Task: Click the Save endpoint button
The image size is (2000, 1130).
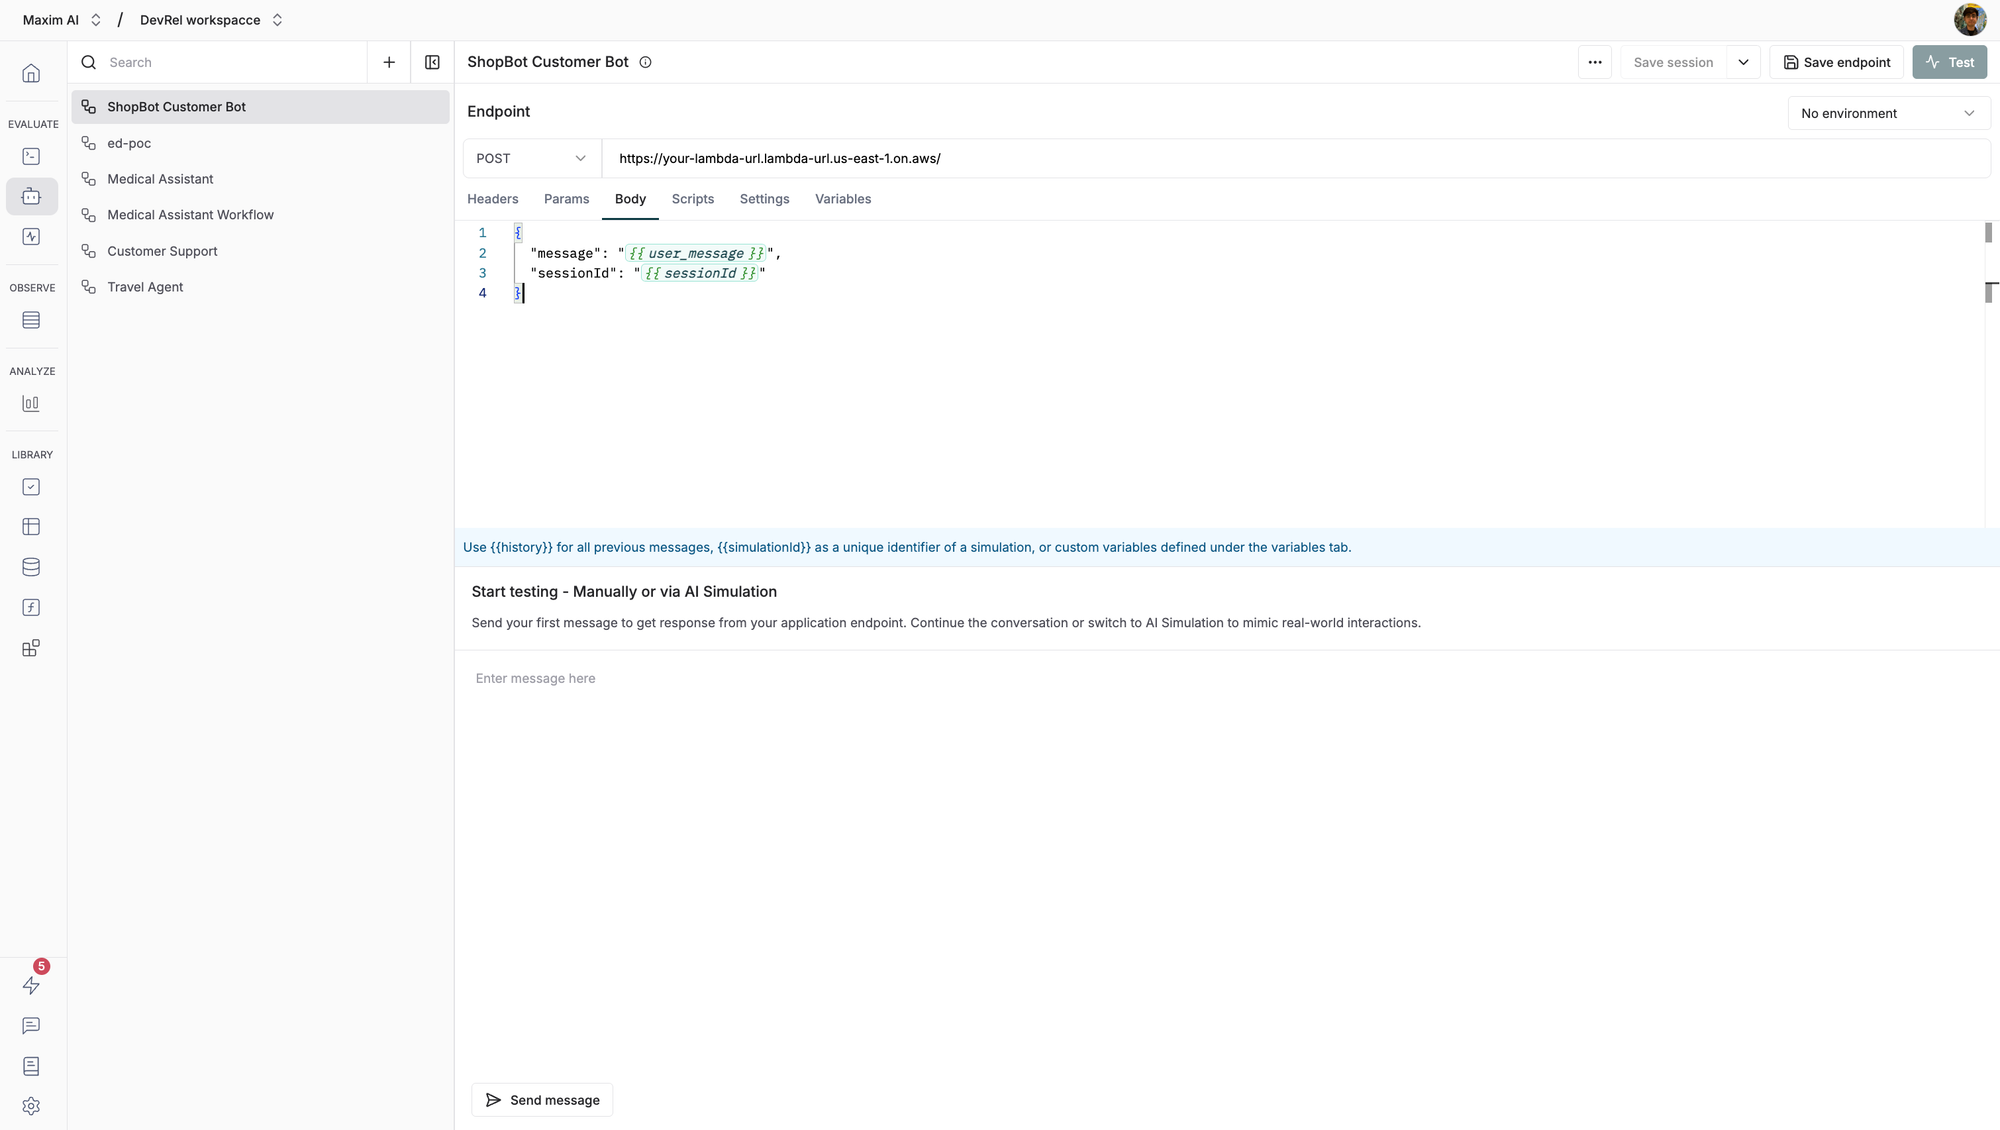Action: click(1836, 62)
